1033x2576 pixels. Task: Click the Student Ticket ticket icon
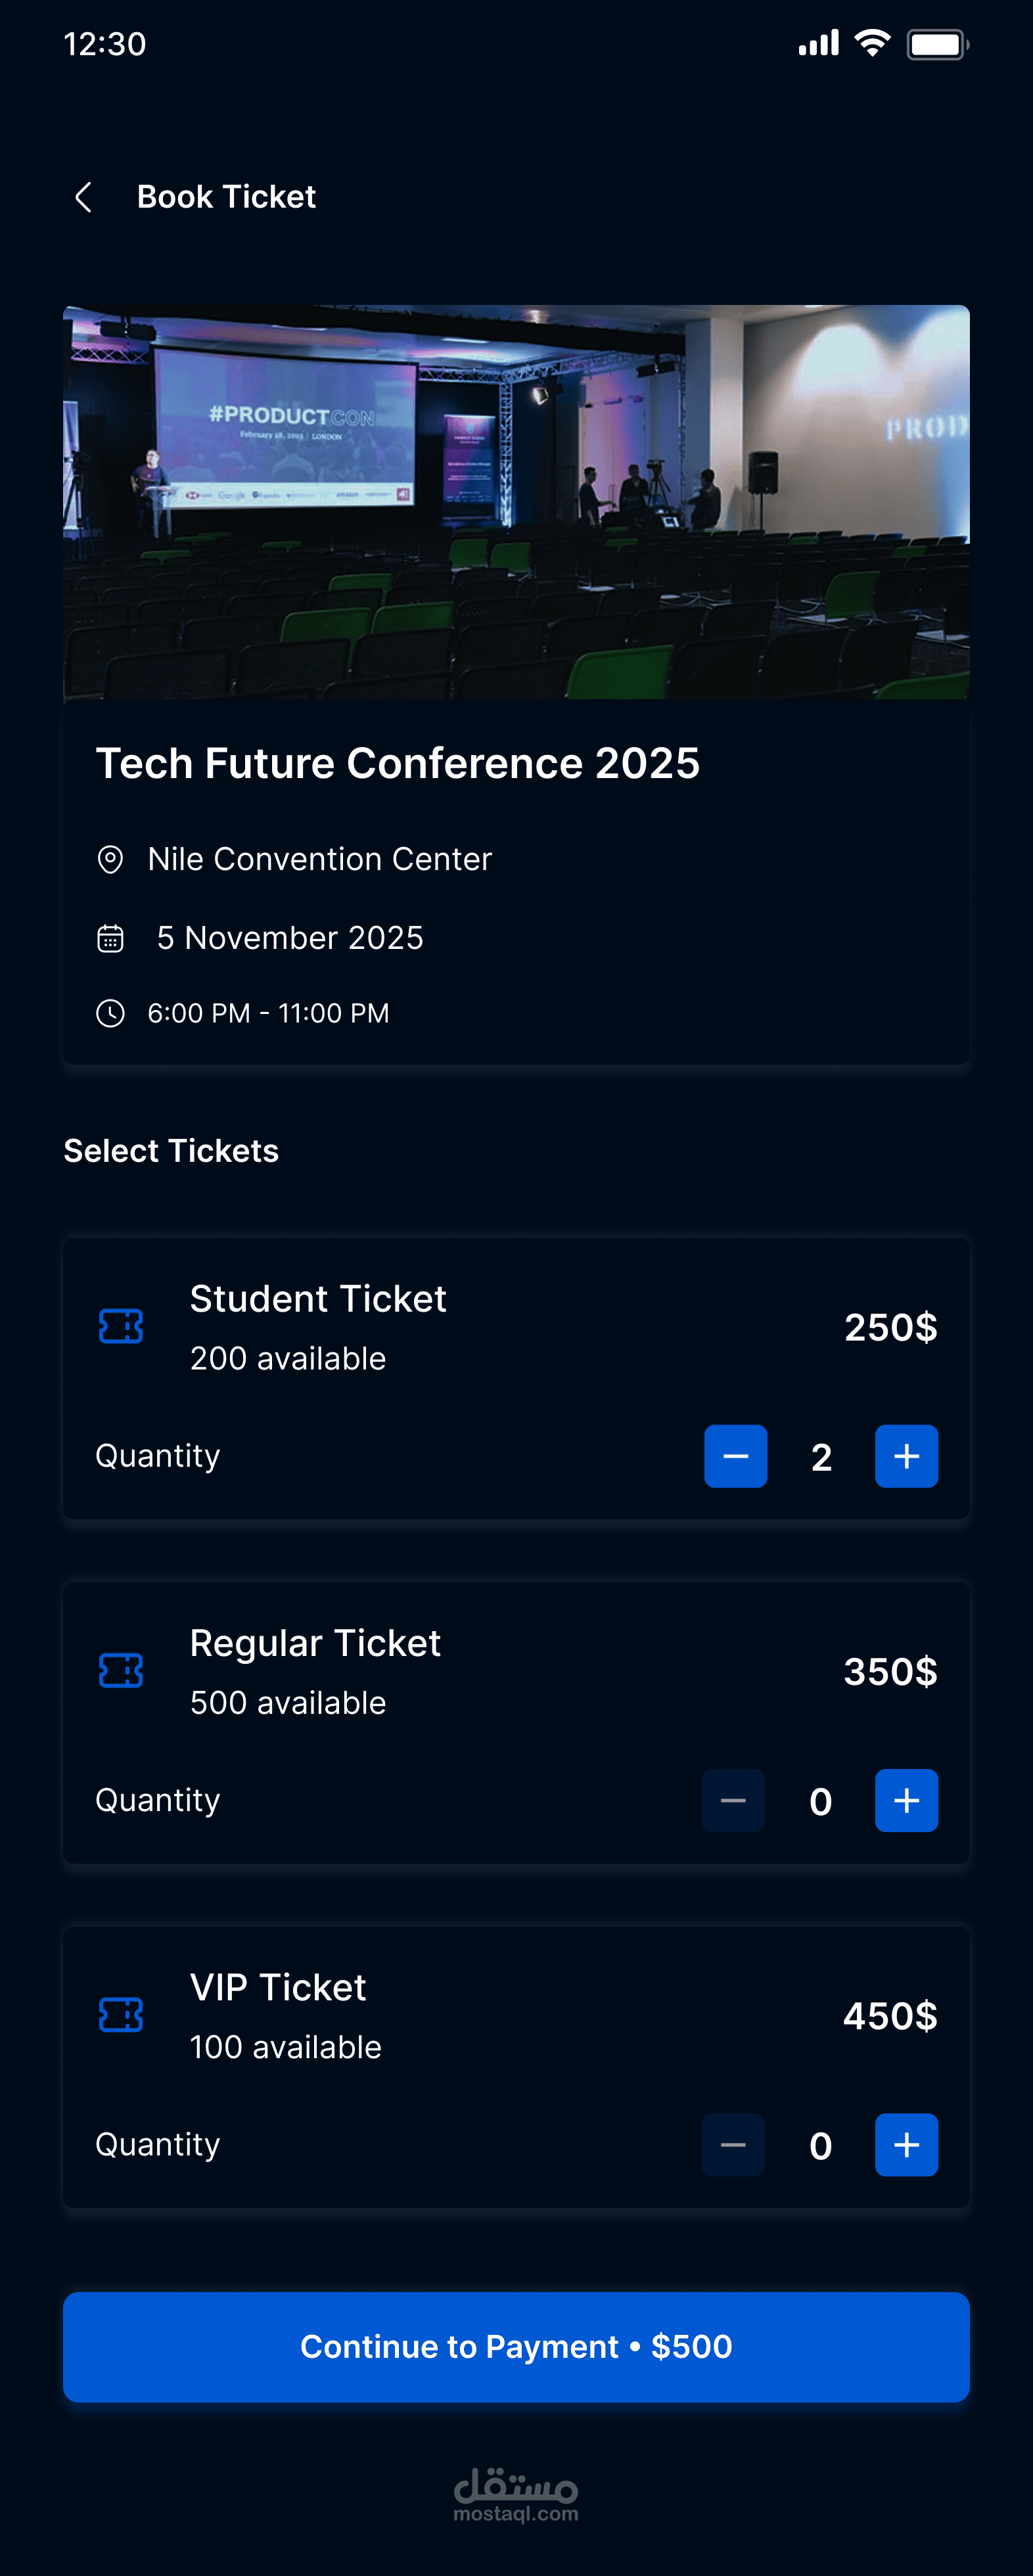(121, 1326)
